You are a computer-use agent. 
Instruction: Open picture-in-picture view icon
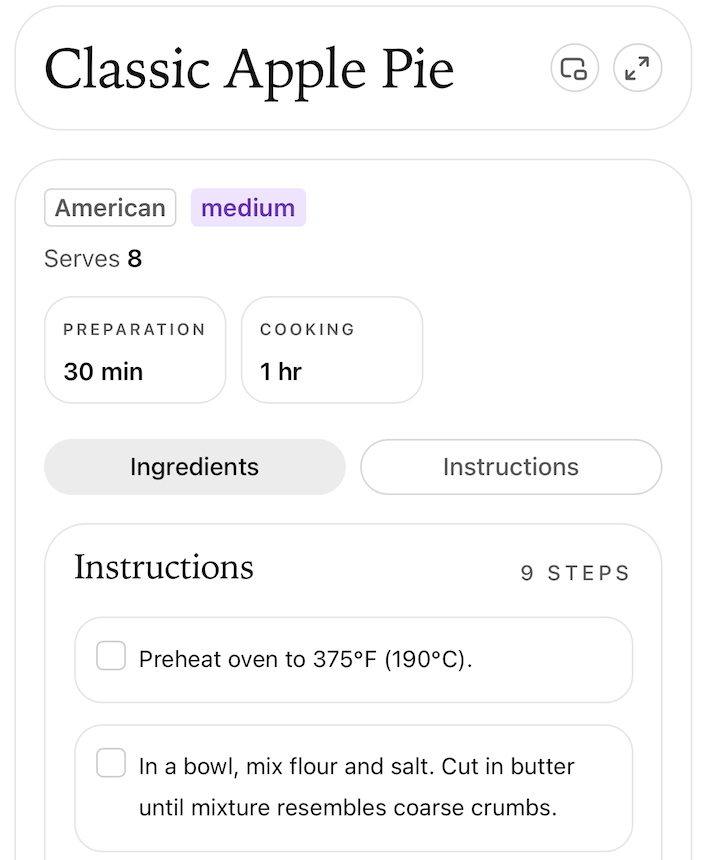pos(574,69)
